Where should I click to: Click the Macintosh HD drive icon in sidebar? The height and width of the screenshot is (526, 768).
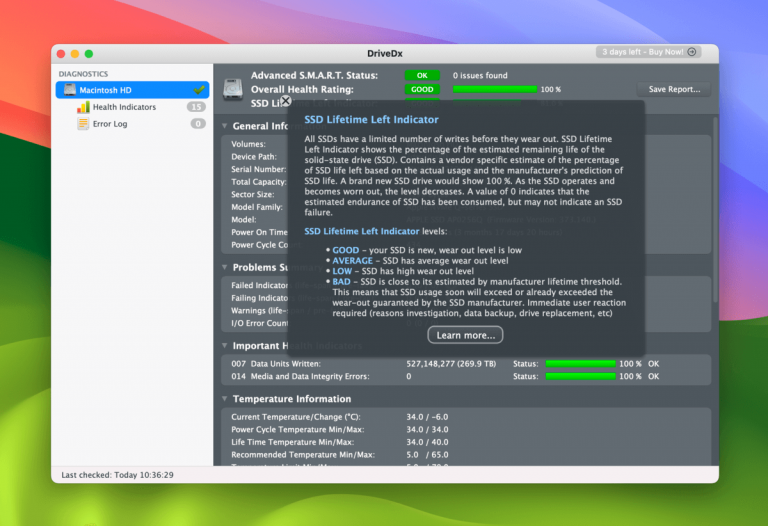point(69,90)
